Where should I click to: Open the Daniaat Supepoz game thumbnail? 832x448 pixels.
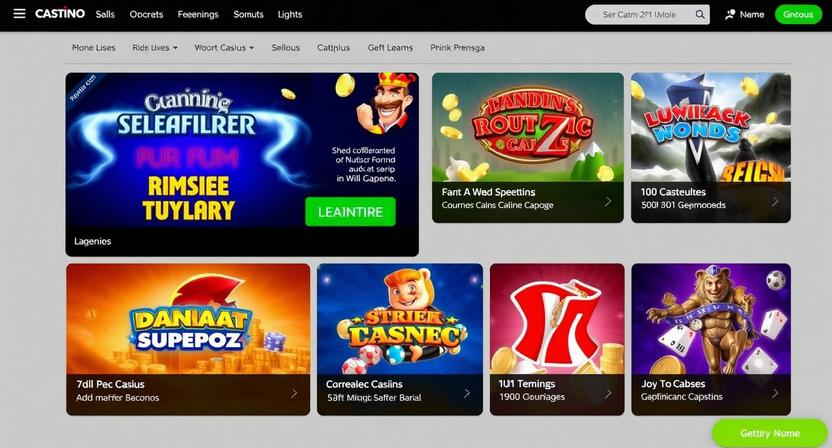pyautogui.click(x=188, y=319)
